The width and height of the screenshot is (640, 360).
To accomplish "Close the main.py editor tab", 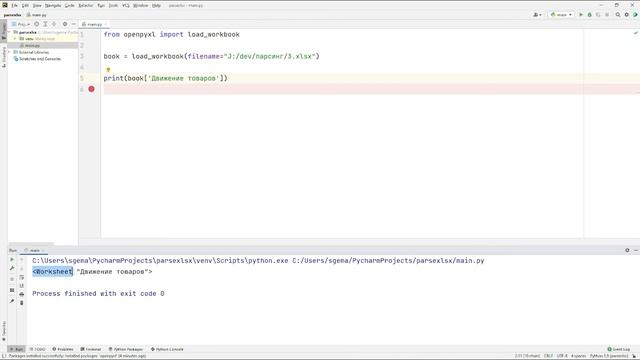I will (105, 24).
